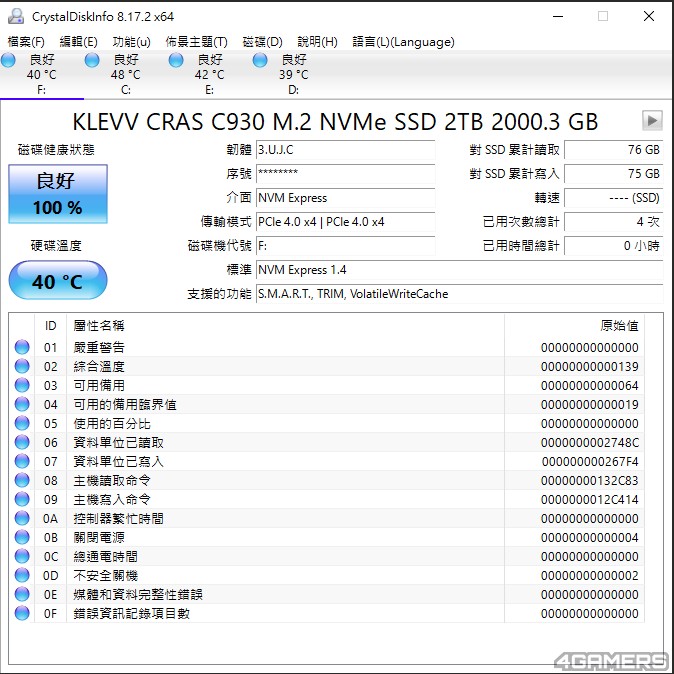The width and height of the screenshot is (674, 674).
Task: Minimize the CrystalDiskInfo window
Action: pos(558,16)
